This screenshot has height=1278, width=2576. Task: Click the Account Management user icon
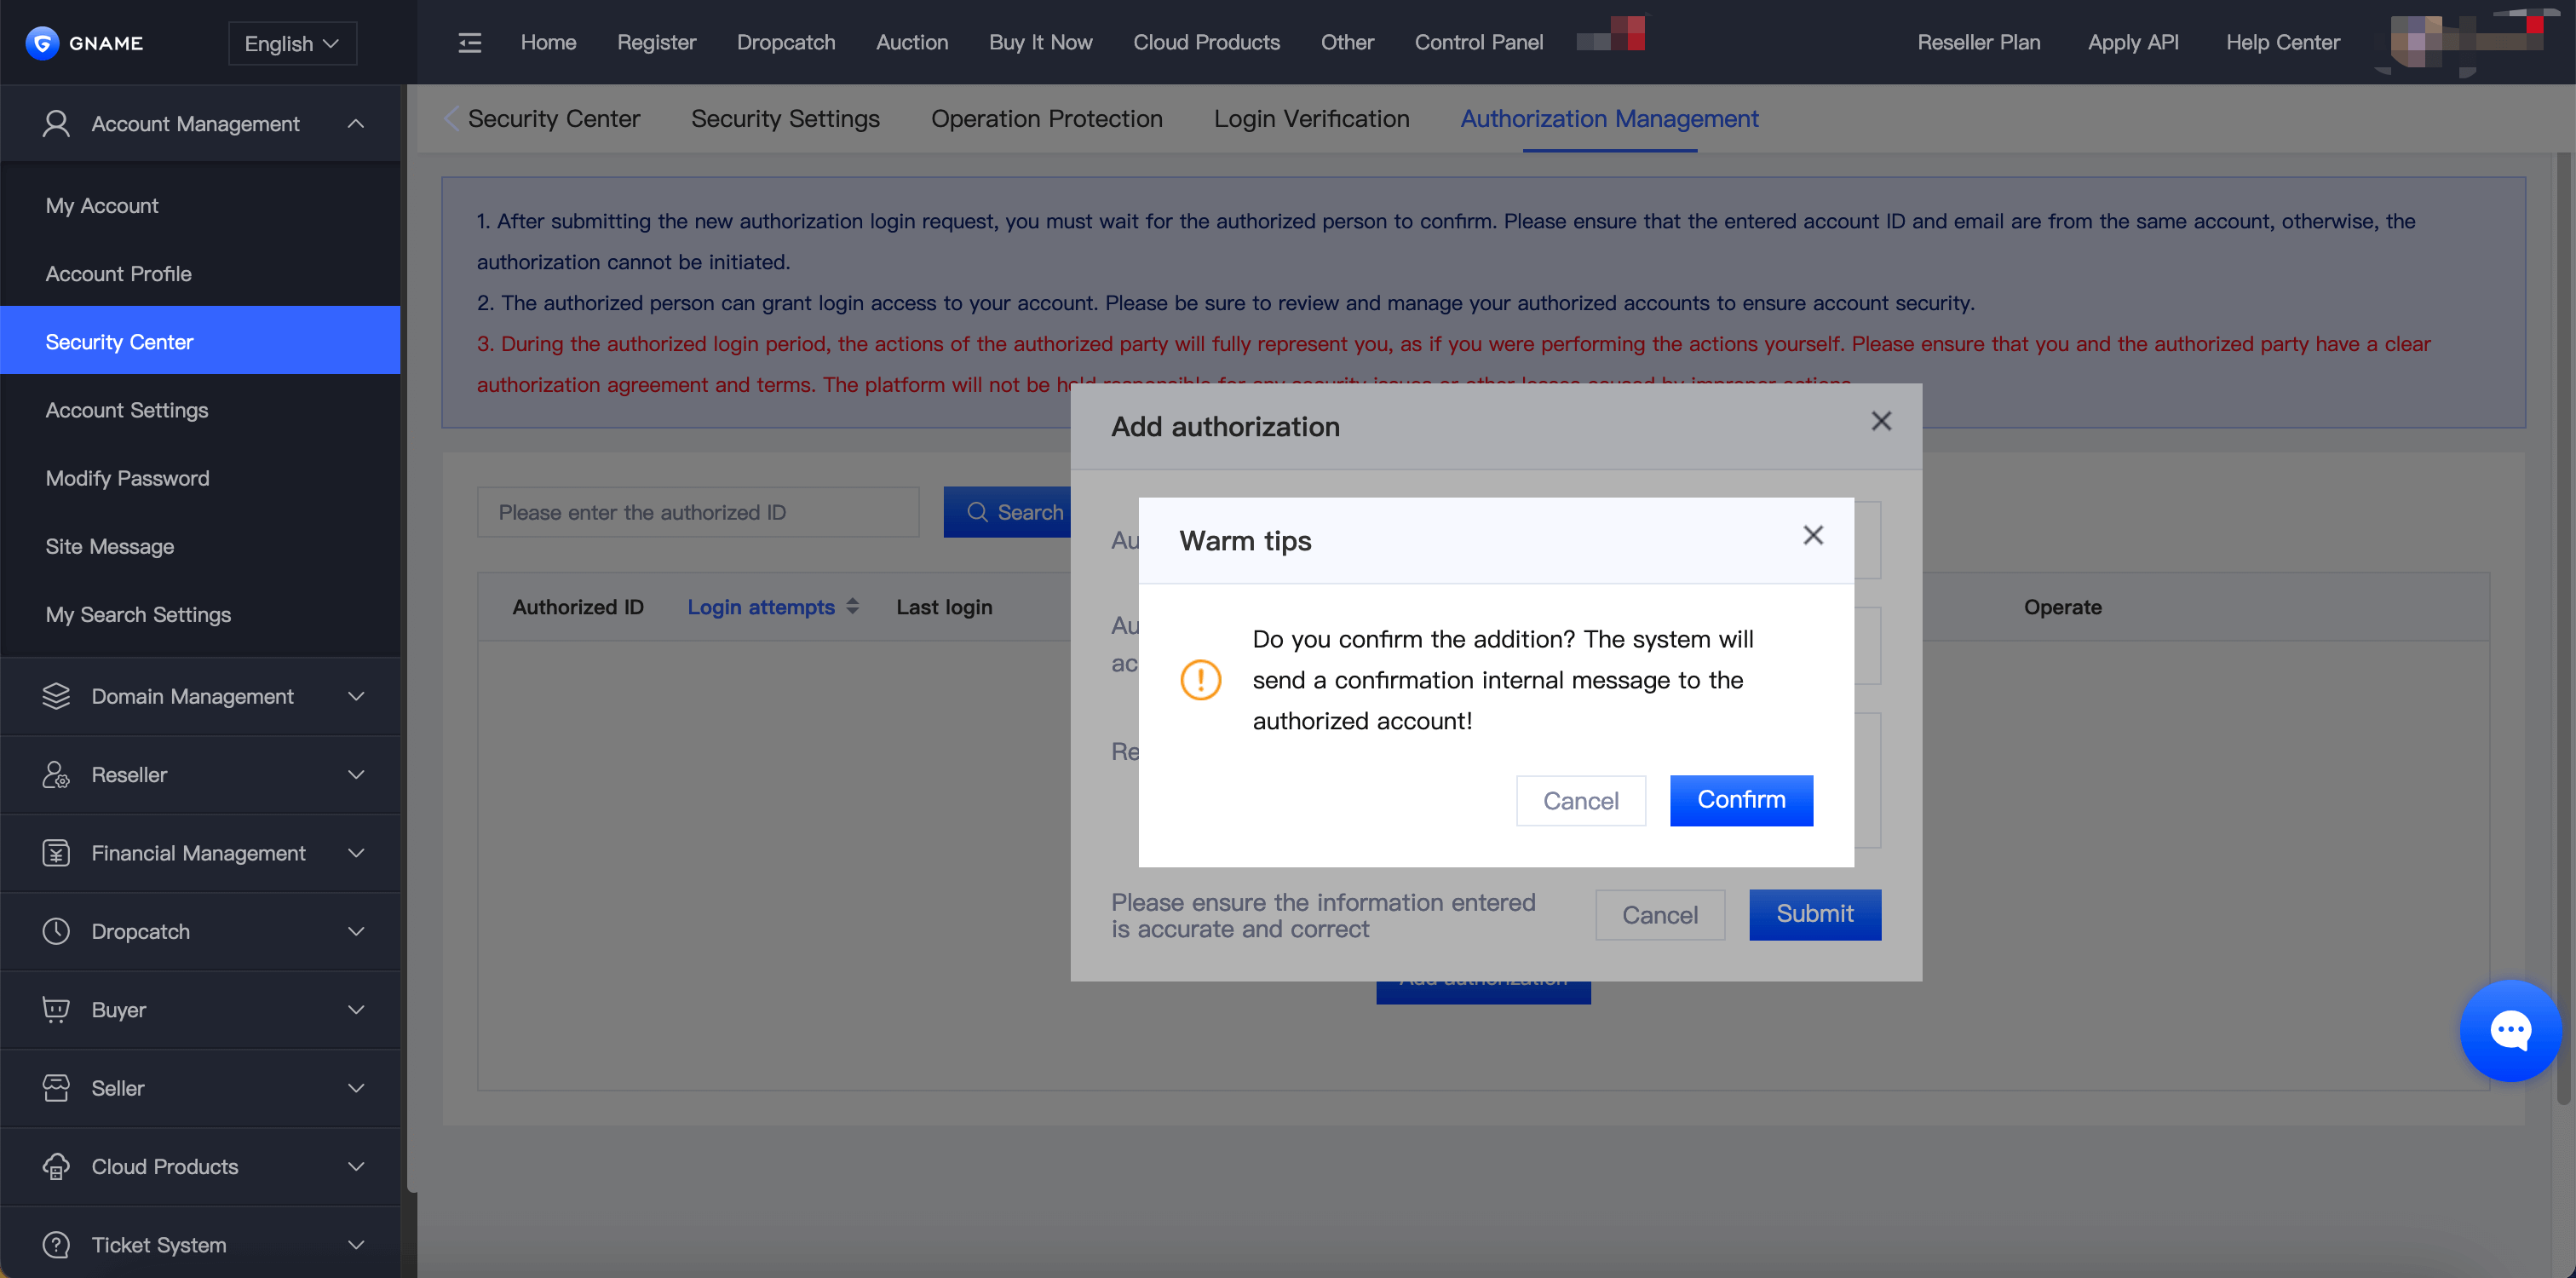[x=56, y=124]
